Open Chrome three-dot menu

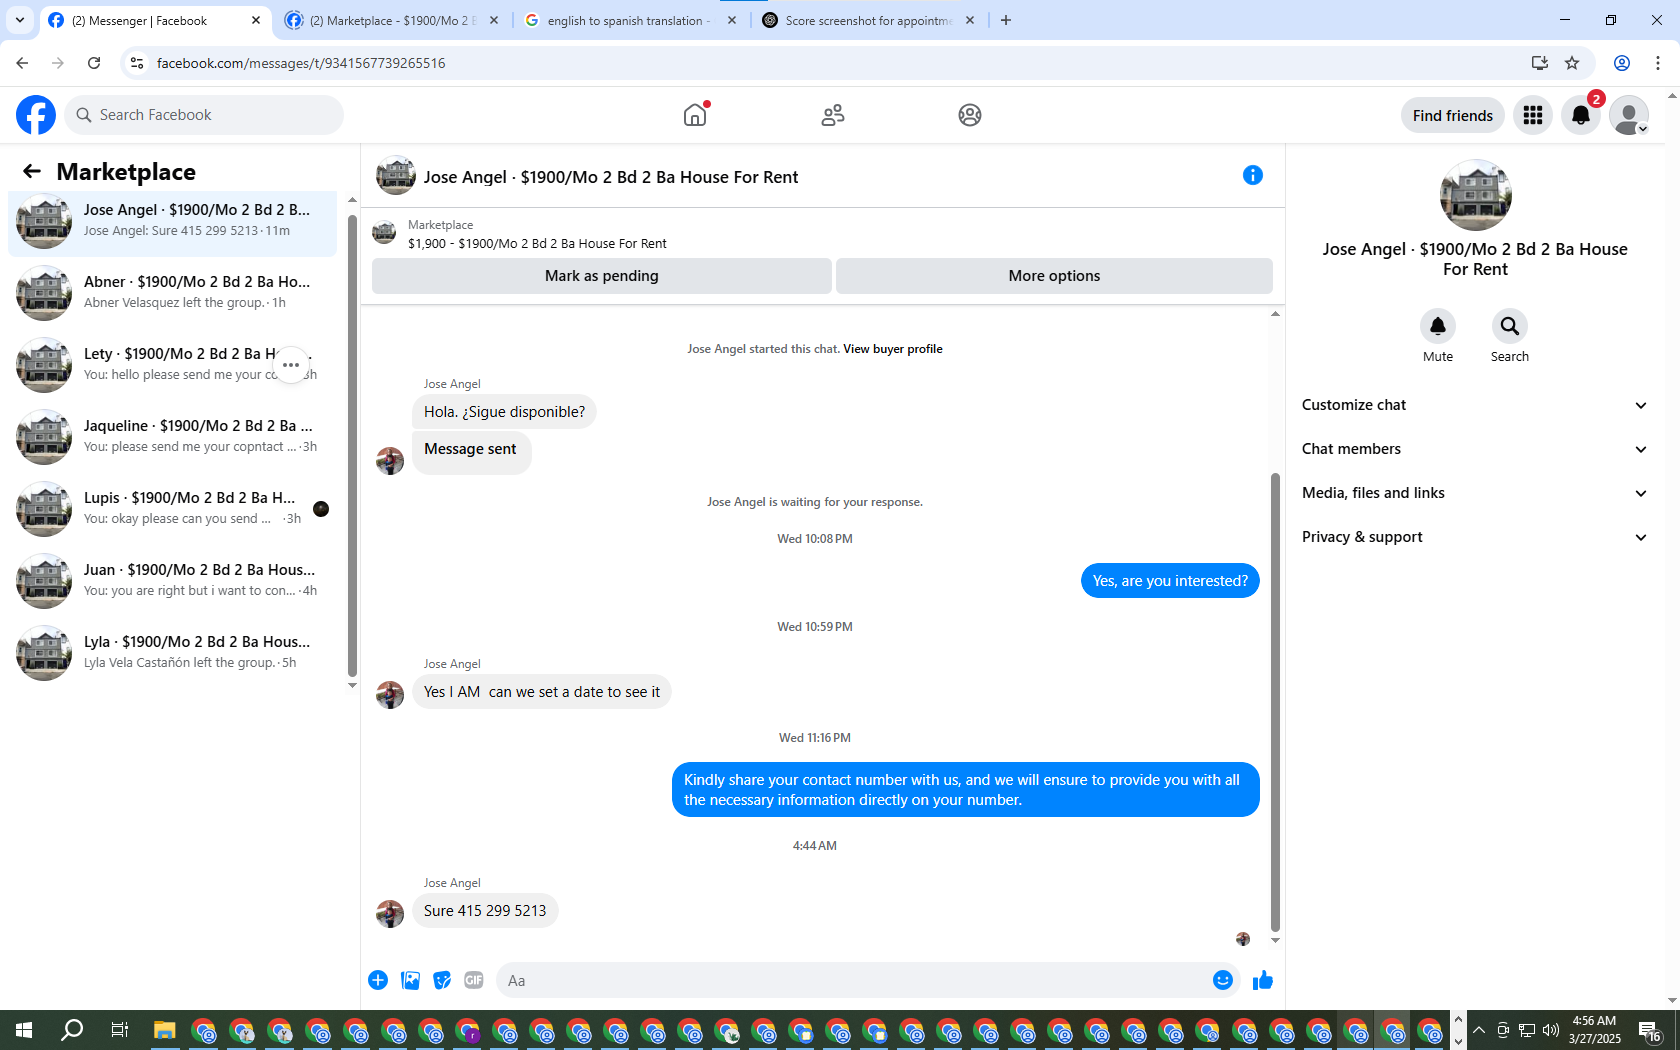(1658, 63)
